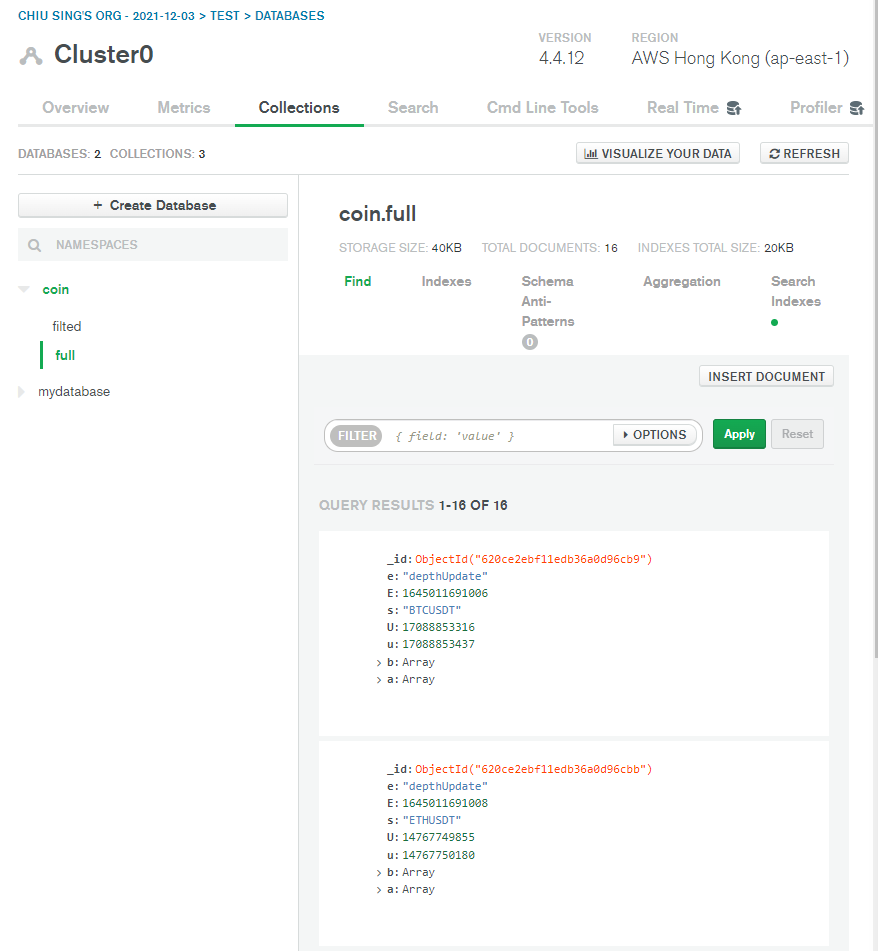The image size is (878, 951).
Task: Open the Indexes sub-tab
Action: point(446,281)
